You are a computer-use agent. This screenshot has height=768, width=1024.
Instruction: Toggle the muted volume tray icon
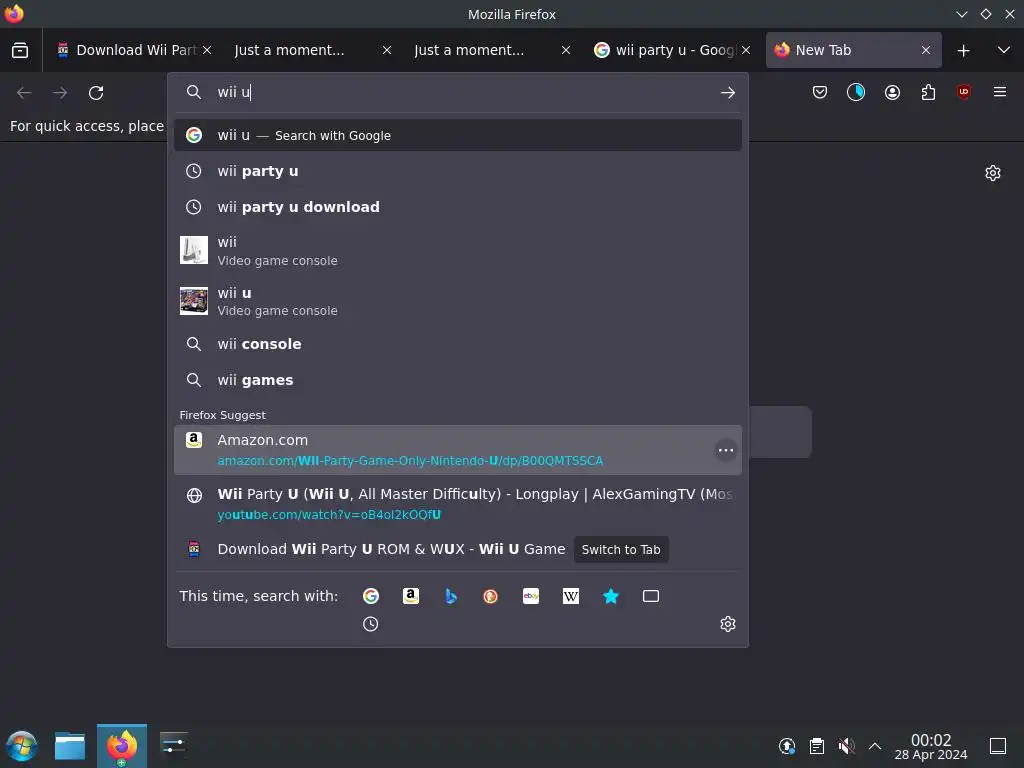(846, 746)
